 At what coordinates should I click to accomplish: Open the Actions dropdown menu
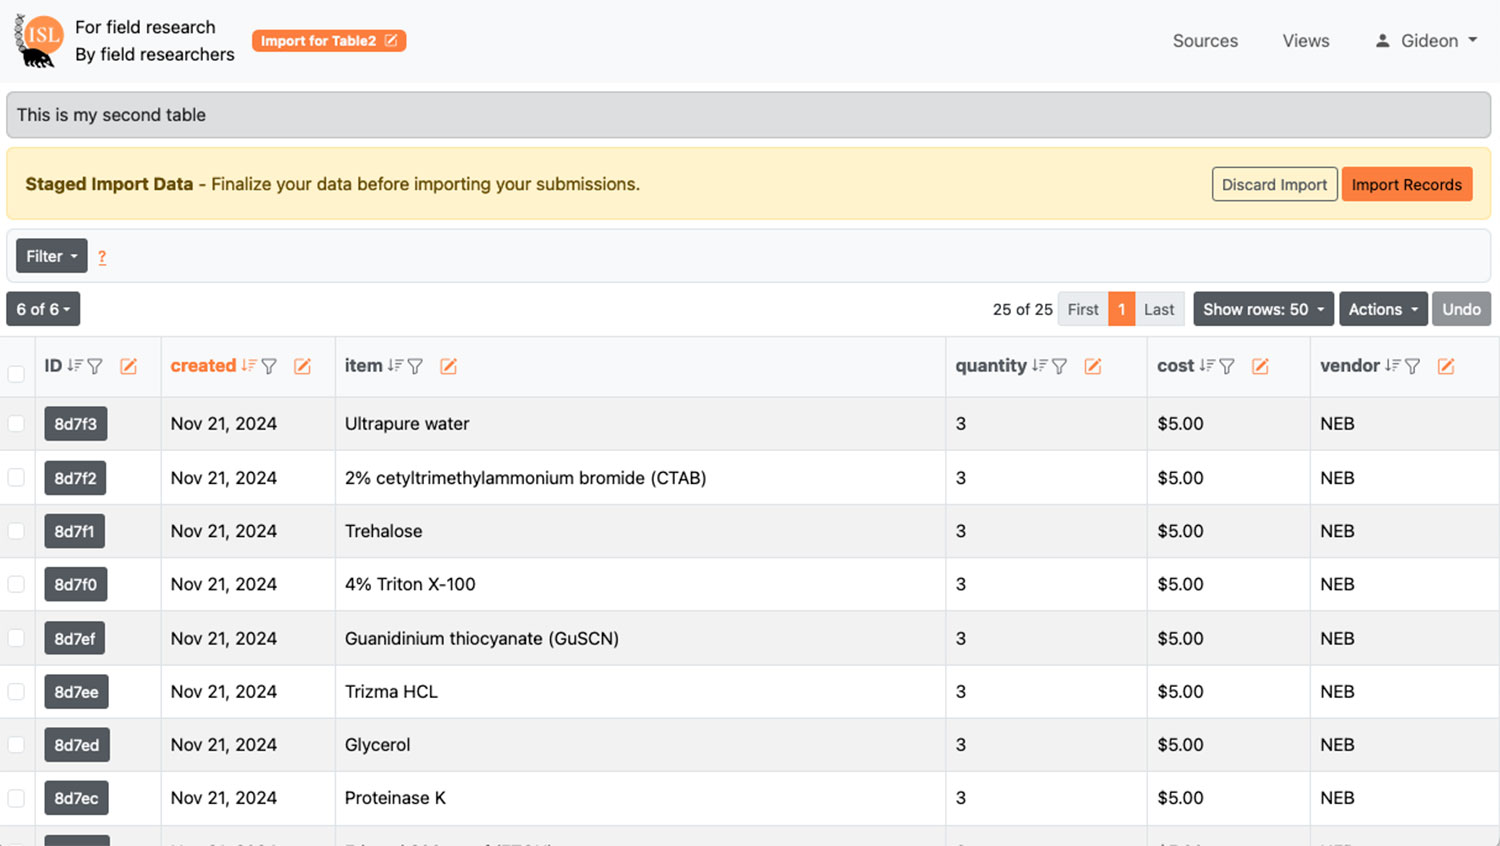point(1383,309)
